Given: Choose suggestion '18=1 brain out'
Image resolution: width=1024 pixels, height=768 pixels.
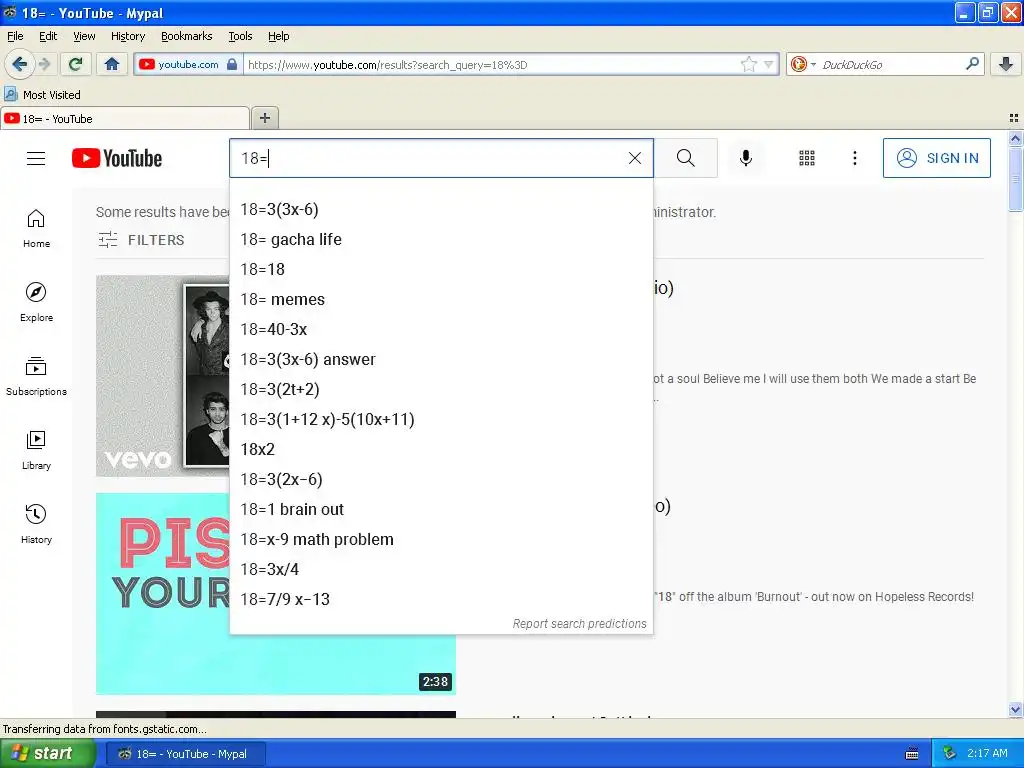Looking at the screenshot, I should tap(441, 510).
